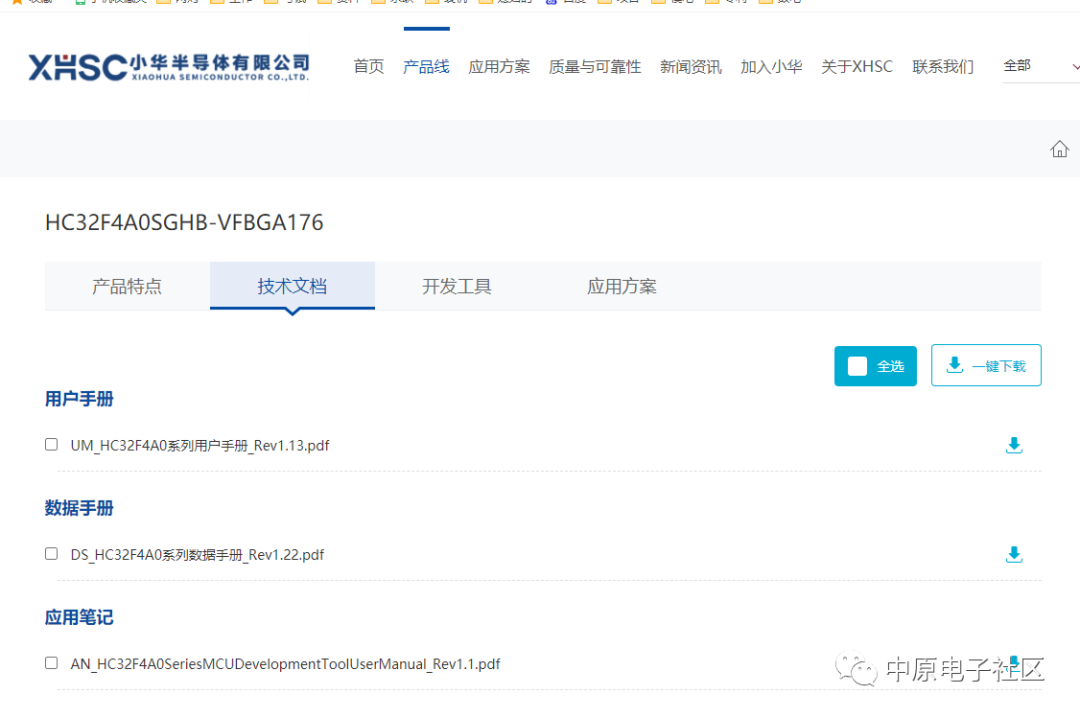Switch to the 应用方案 product tab
The height and width of the screenshot is (717, 1080).
point(622,286)
